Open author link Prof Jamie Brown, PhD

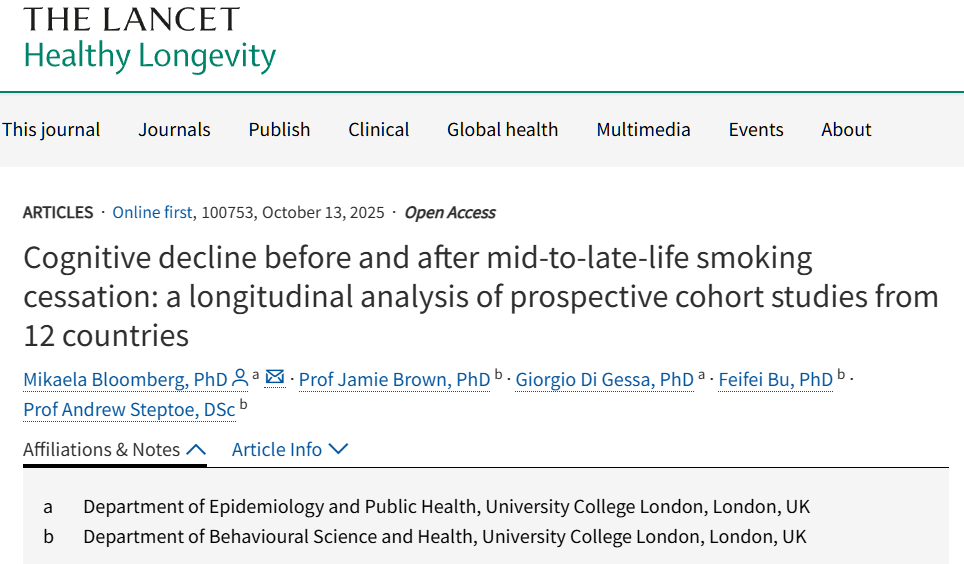pyautogui.click(x=394, y=379)
